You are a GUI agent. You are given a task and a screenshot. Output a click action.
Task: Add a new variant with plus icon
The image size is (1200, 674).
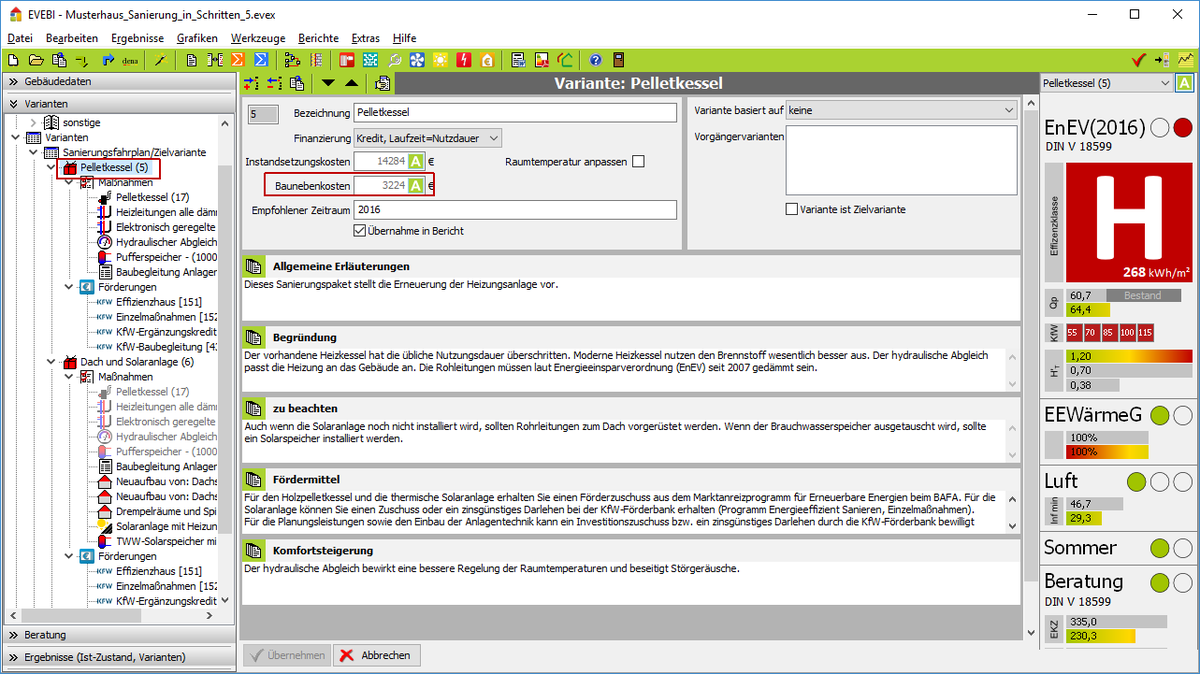tap(252, 83)
